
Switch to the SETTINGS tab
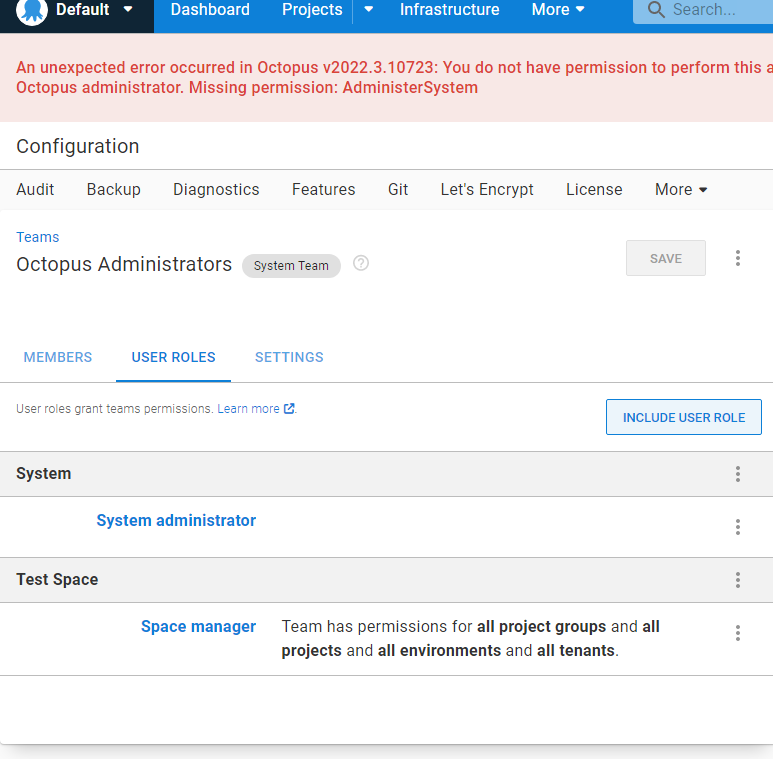(289, 357)
